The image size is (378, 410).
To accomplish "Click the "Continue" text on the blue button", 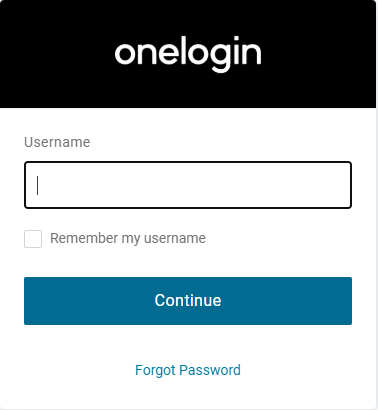I will point(188,300).
